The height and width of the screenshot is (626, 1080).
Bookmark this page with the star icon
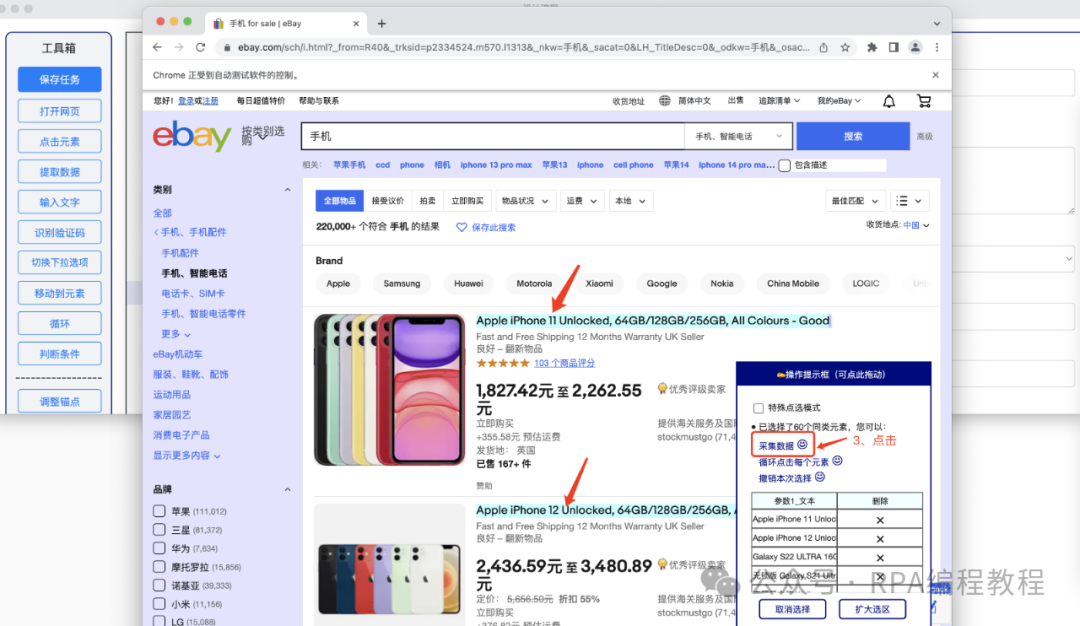tap(845, 48)
